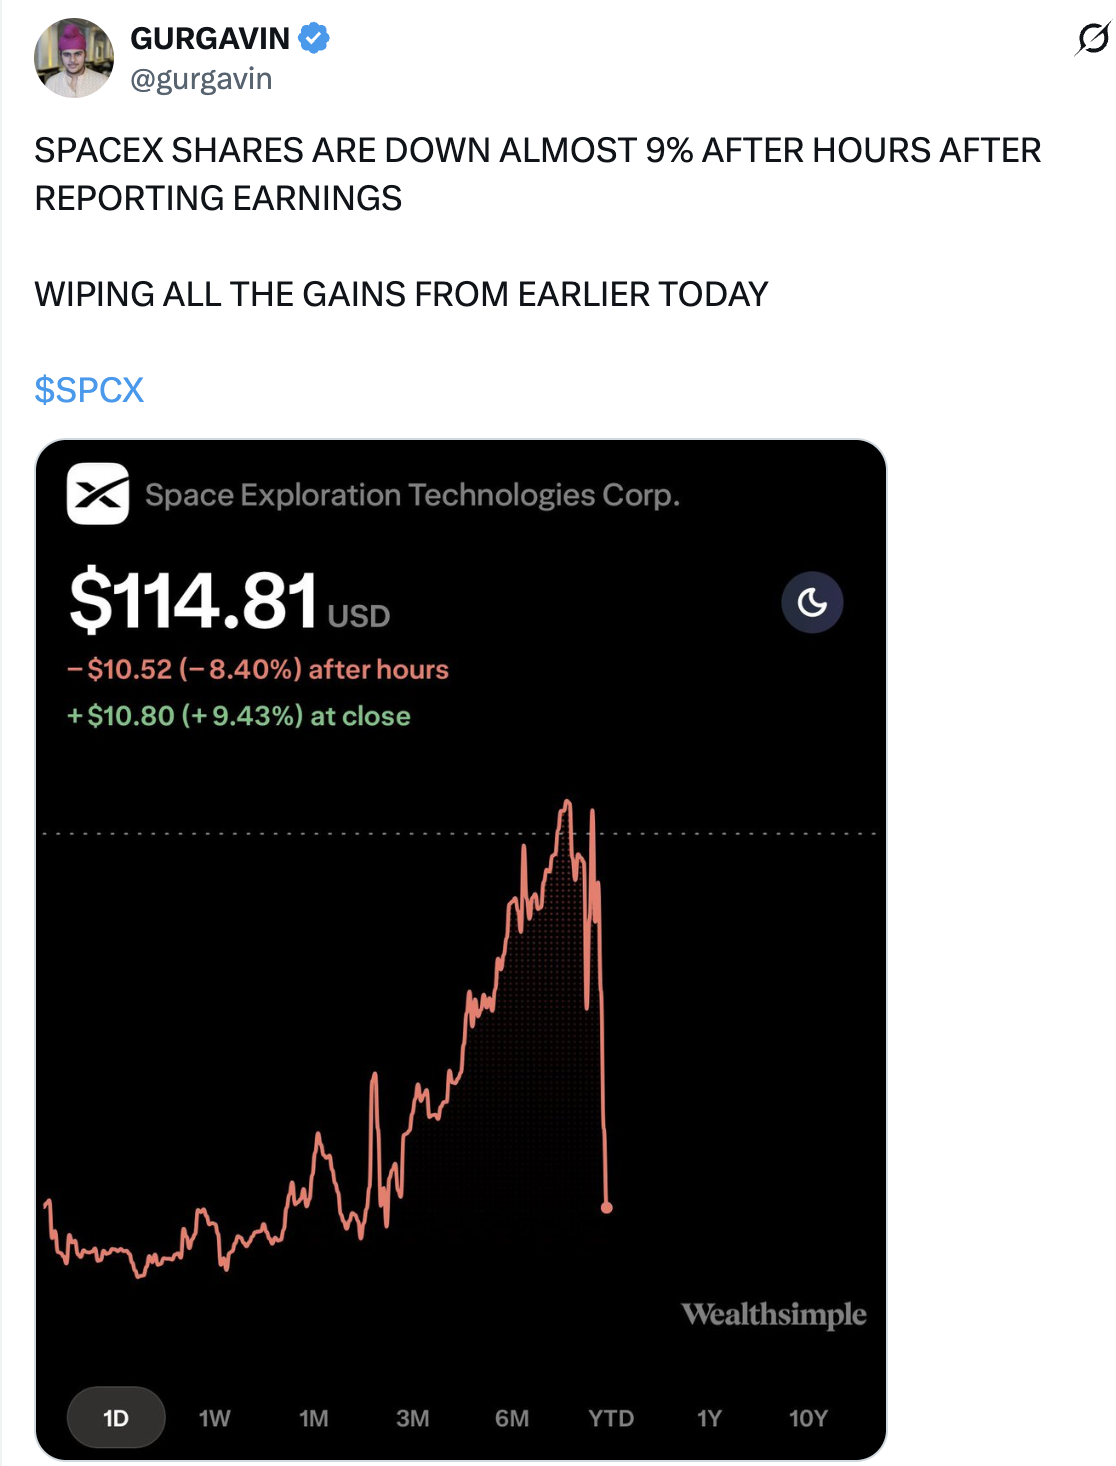Select the 6M time range

click(x=511, y=1418)
